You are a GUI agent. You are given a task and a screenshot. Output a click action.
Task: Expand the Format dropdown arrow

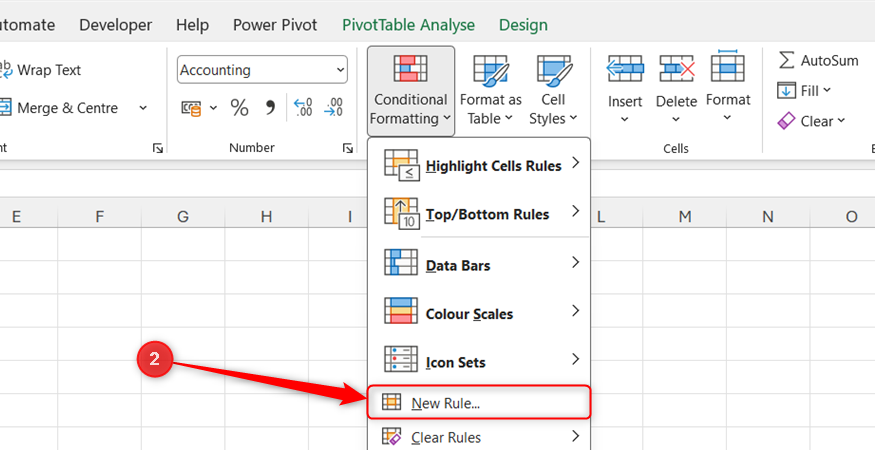727,118
